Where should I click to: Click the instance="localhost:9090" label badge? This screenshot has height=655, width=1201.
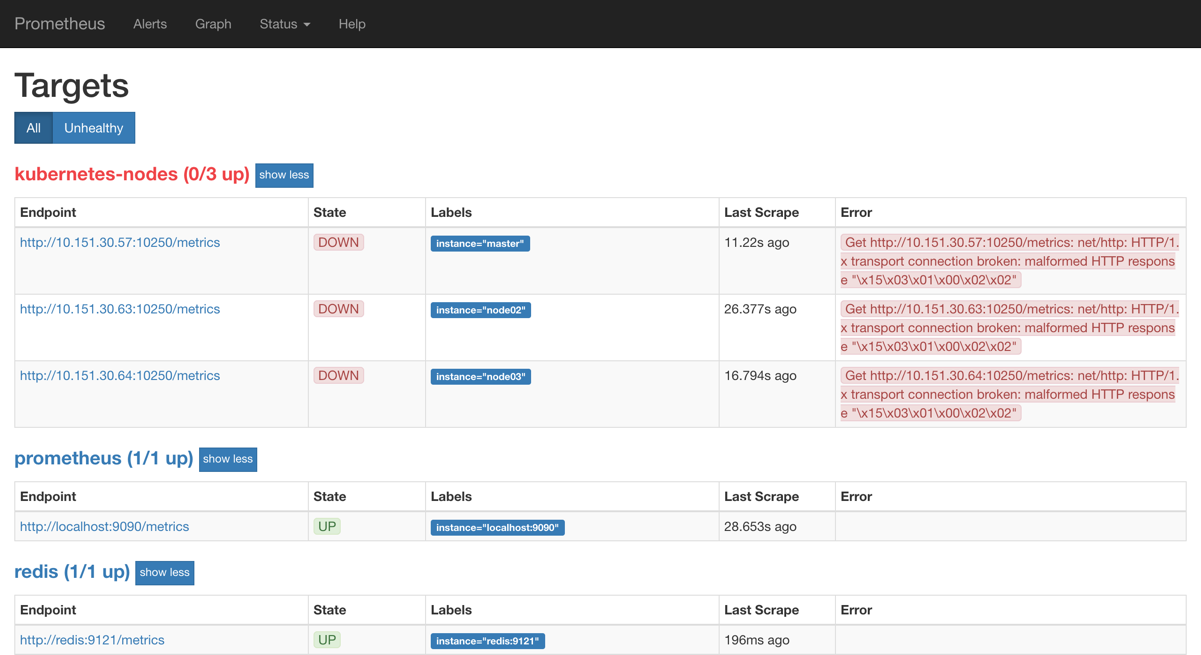pos(498,527)
